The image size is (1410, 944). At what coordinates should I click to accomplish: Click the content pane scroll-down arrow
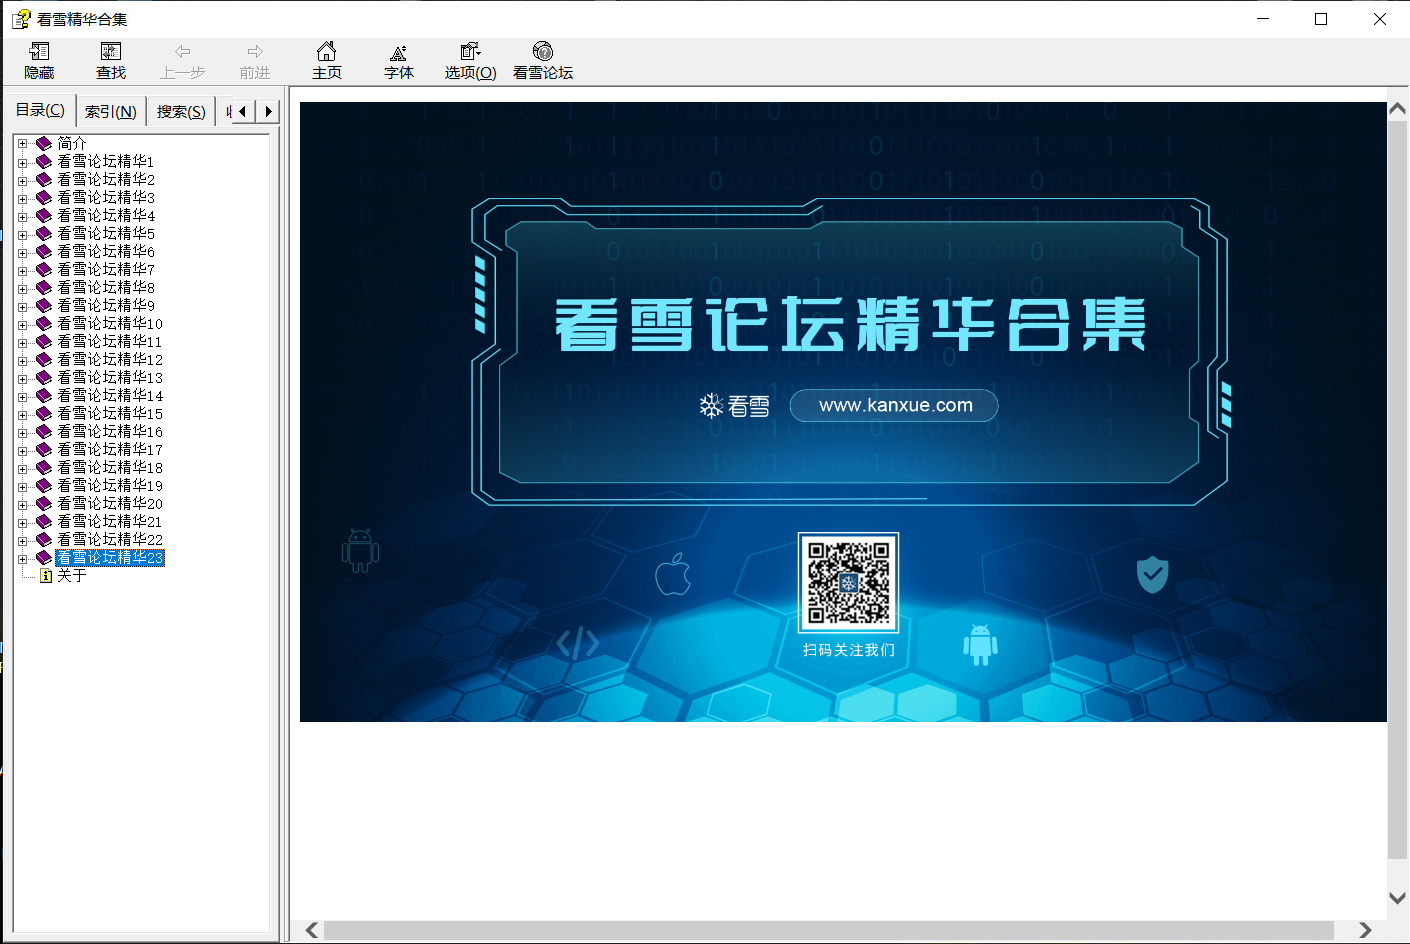[x=1398, y=898]
